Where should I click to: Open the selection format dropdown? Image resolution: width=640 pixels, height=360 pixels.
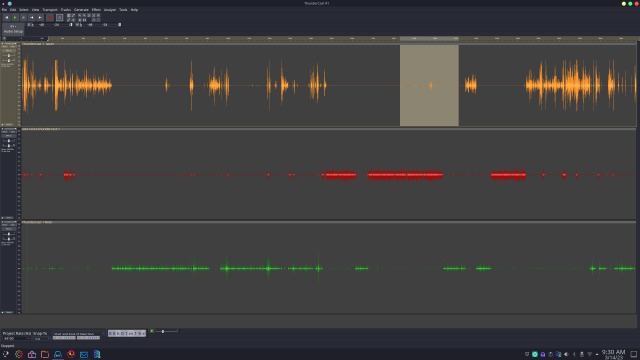78,333
